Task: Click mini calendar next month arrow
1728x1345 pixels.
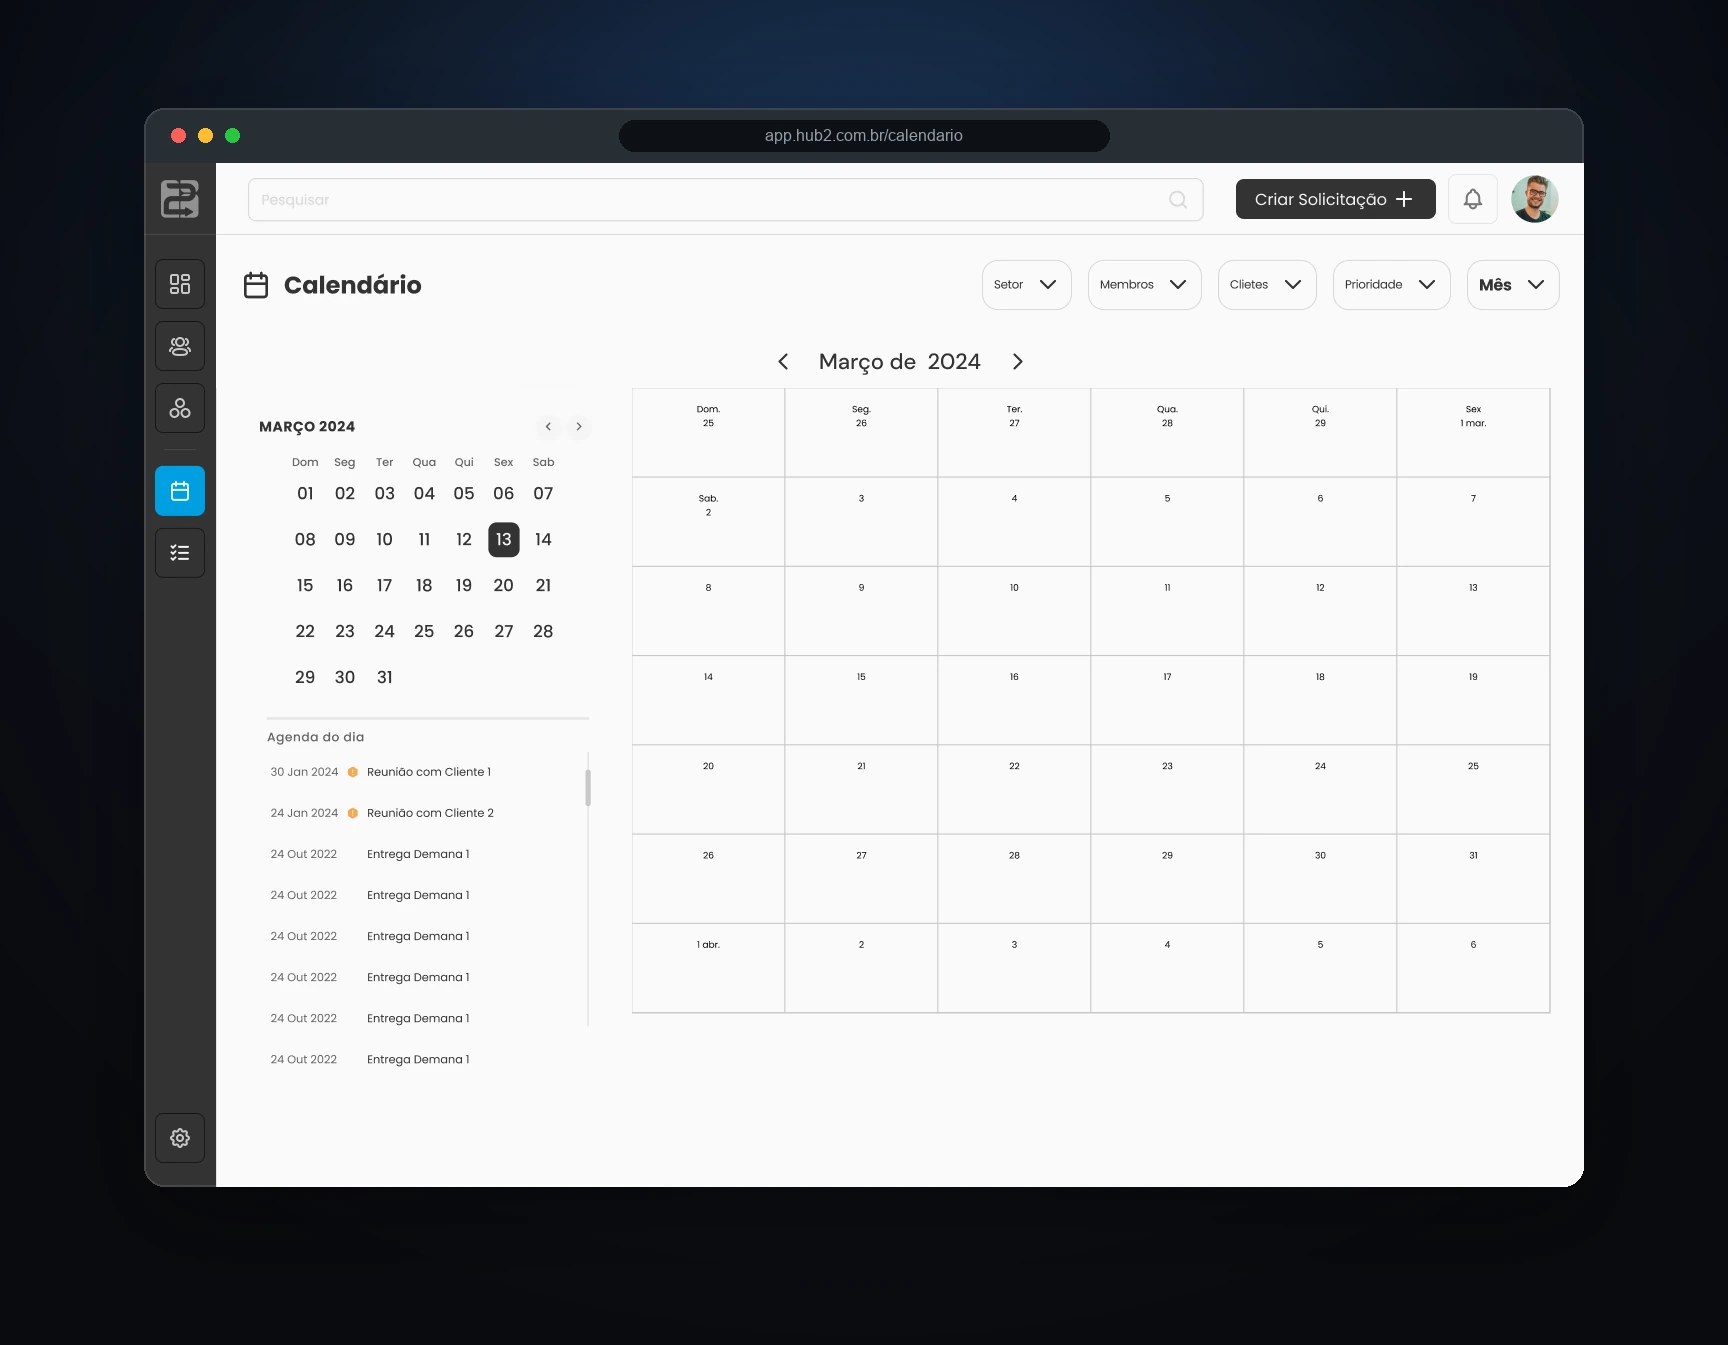Action: click(579, 427)
